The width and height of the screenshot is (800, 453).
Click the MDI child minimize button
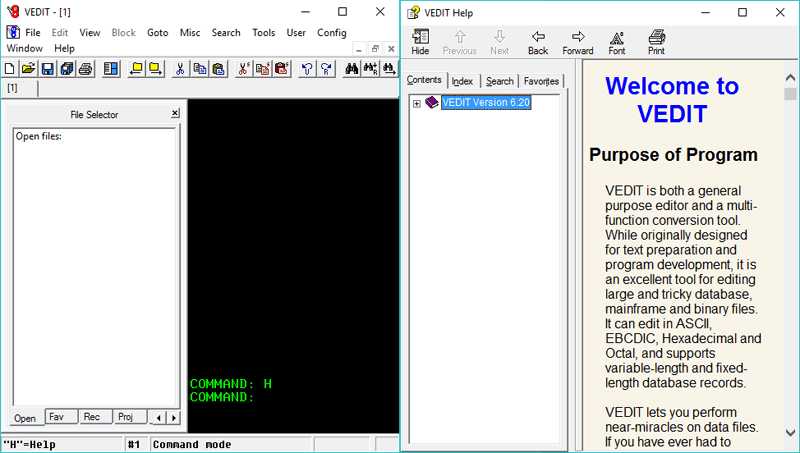click(359, 49)
